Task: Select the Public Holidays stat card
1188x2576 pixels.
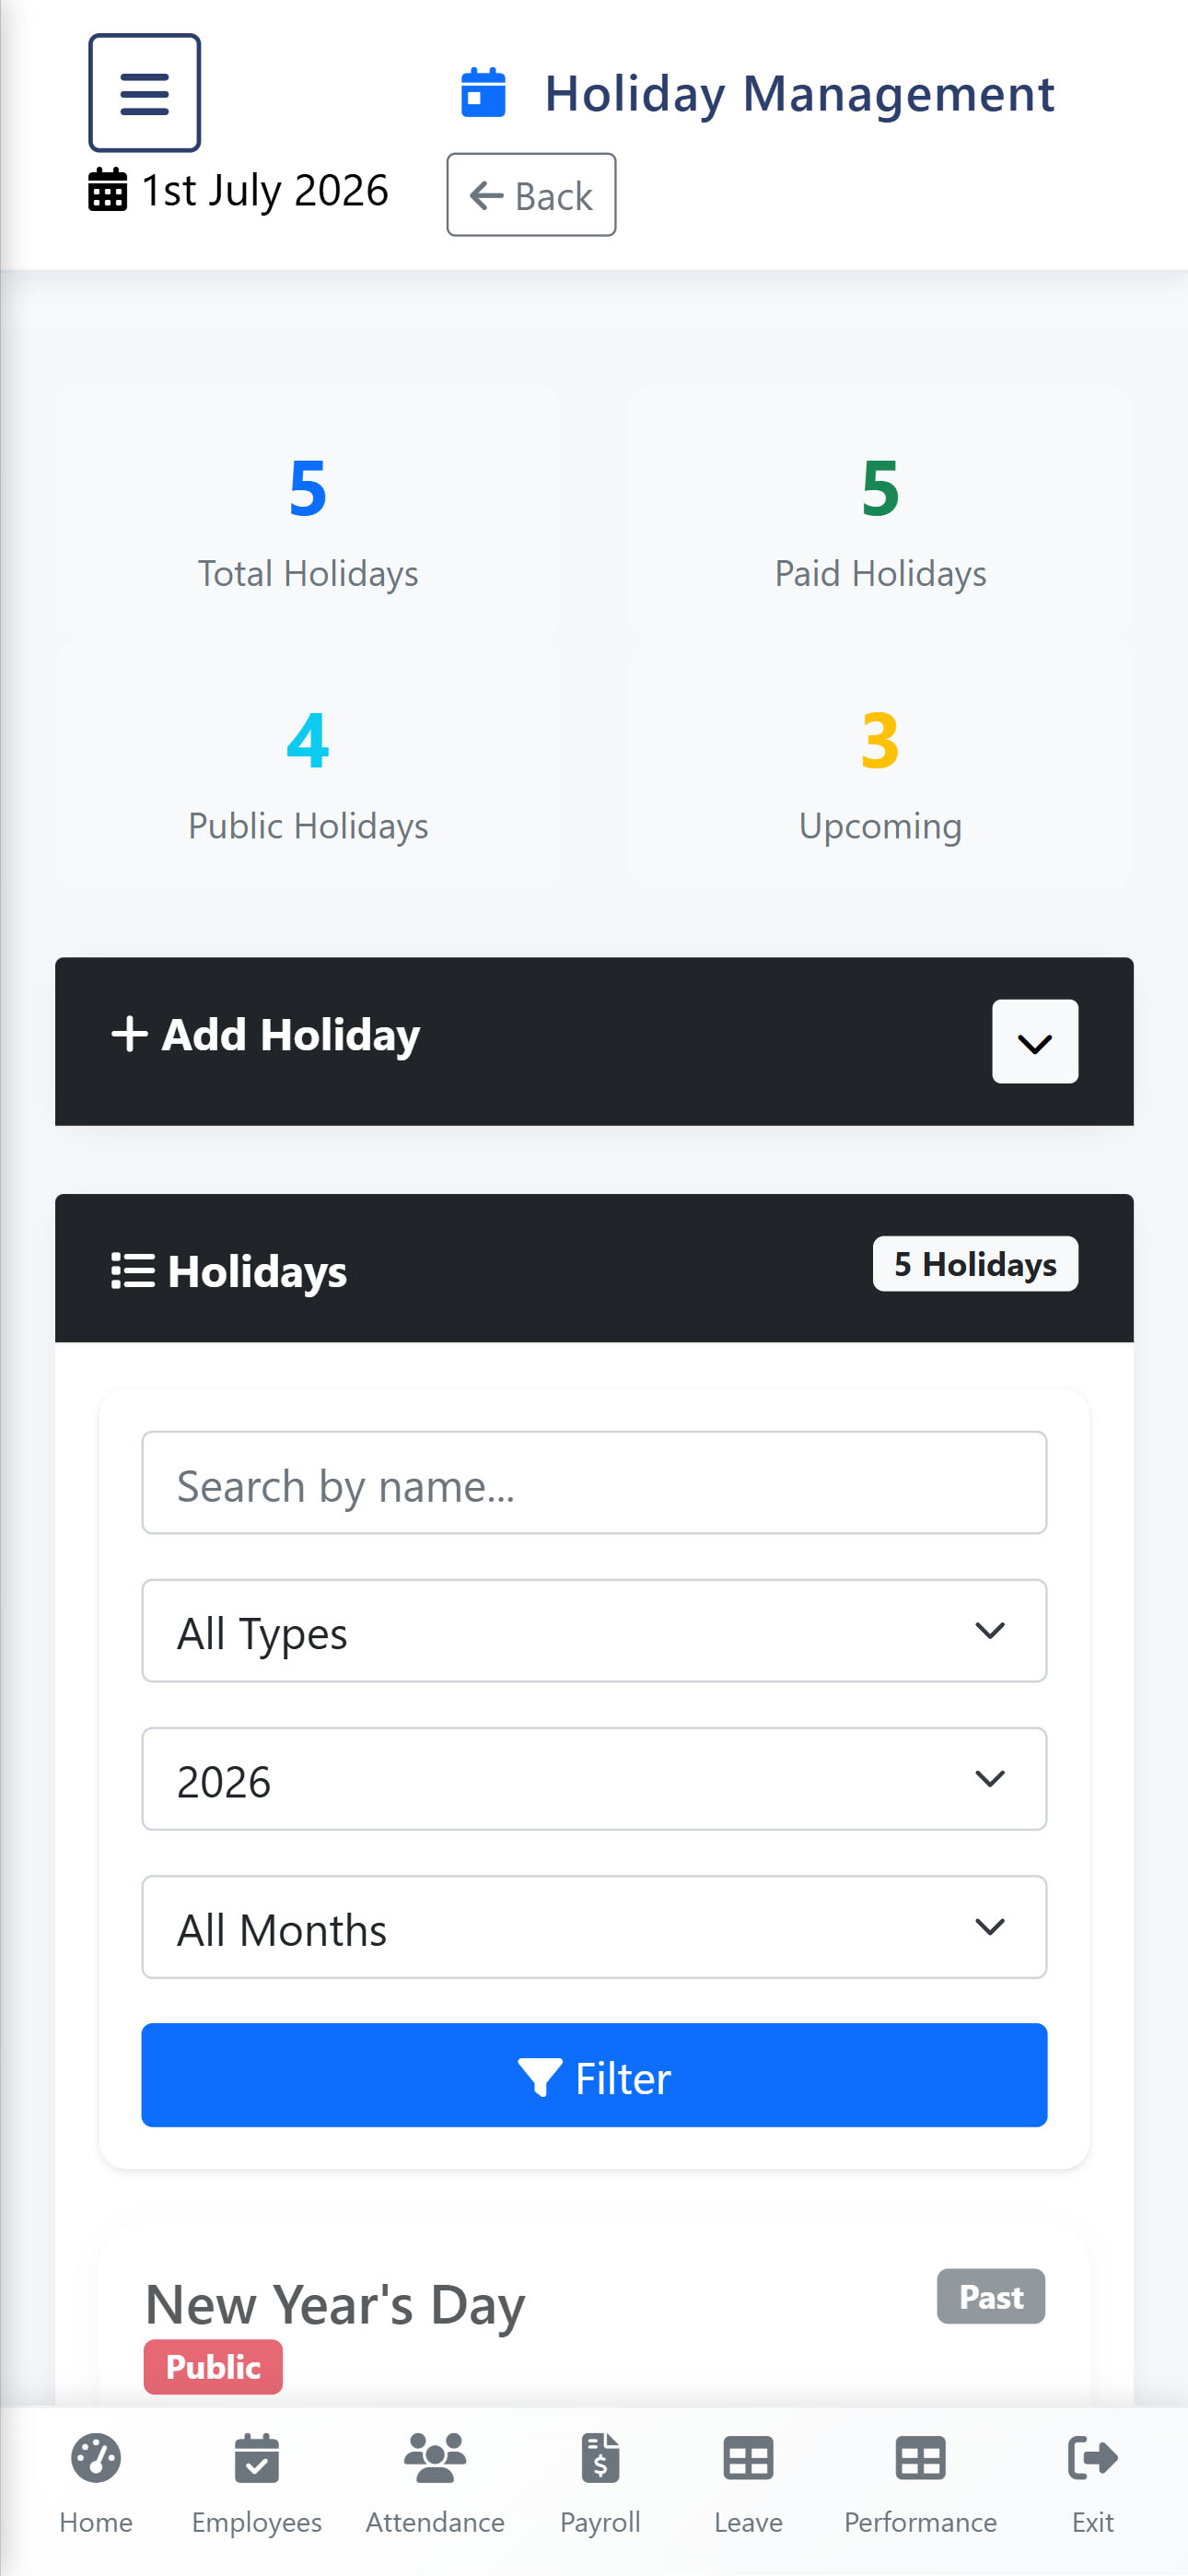Action: [308, 766]
